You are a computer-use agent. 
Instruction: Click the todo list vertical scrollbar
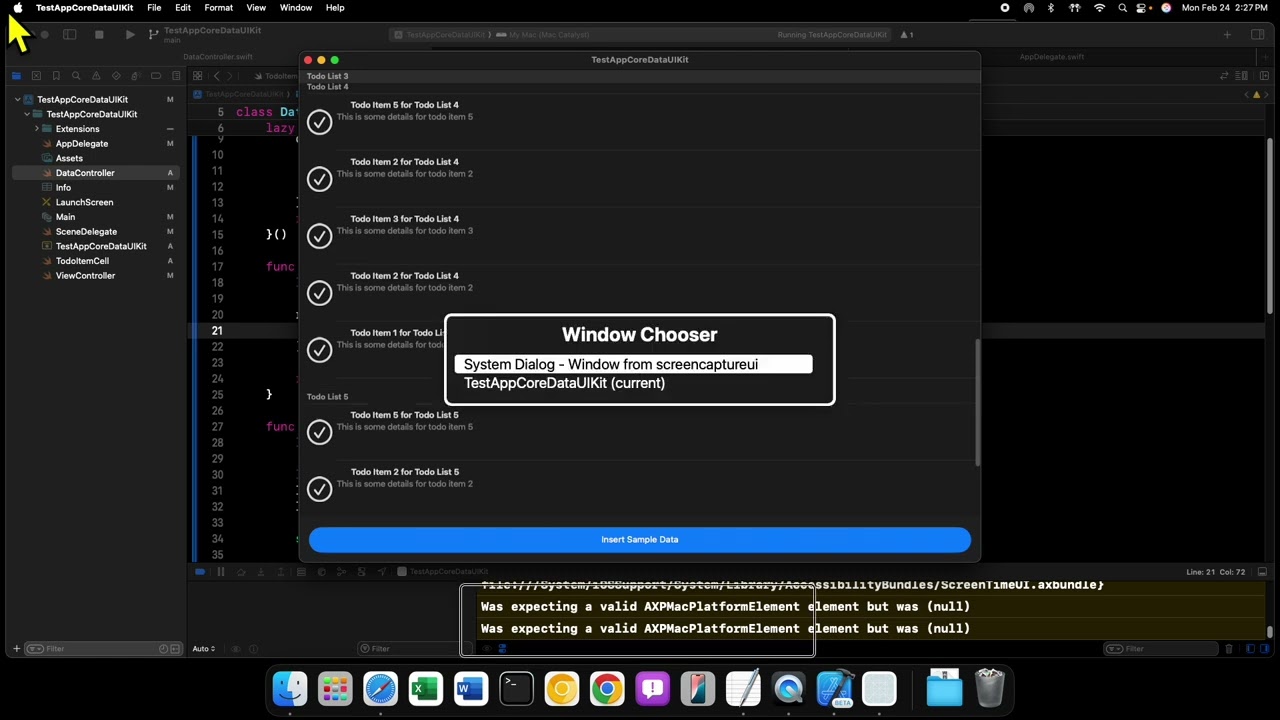(977, 402)
